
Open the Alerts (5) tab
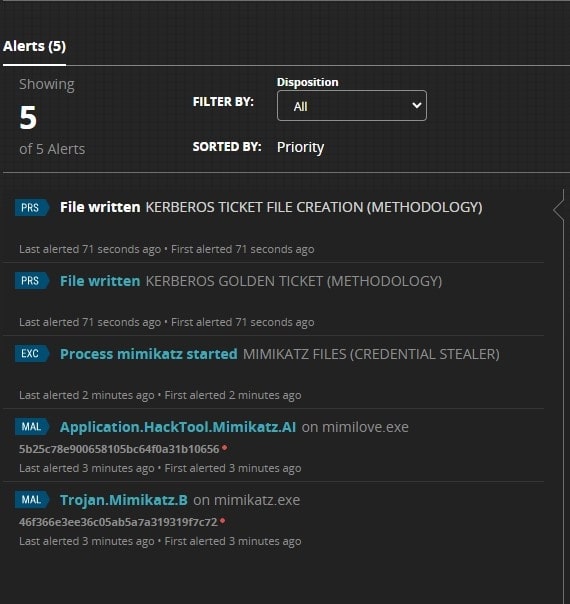(34, 46)
